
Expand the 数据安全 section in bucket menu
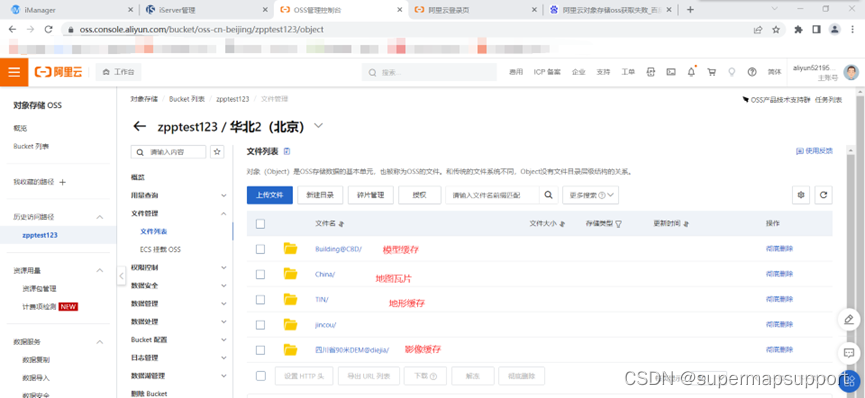223,286
